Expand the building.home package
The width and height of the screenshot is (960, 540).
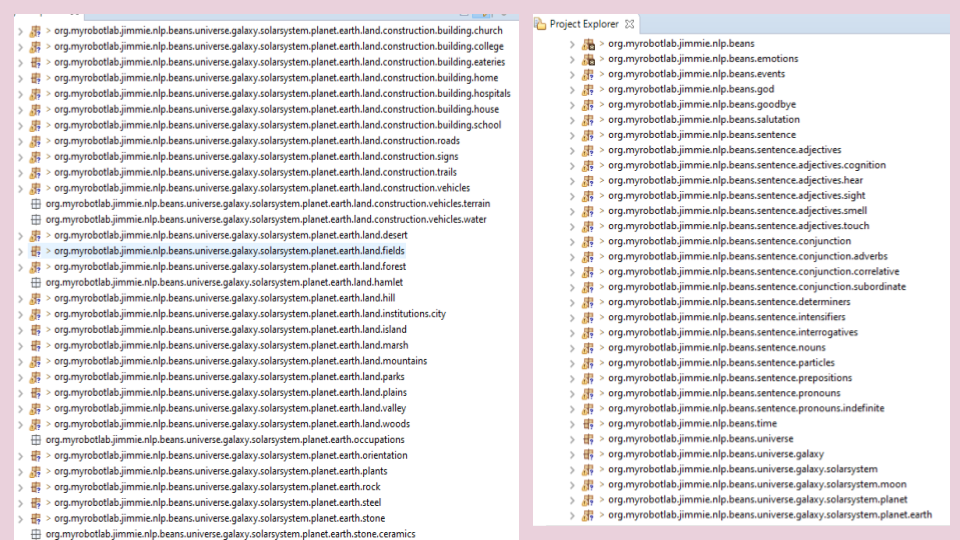pyautogui.click(x=20, y=78)
